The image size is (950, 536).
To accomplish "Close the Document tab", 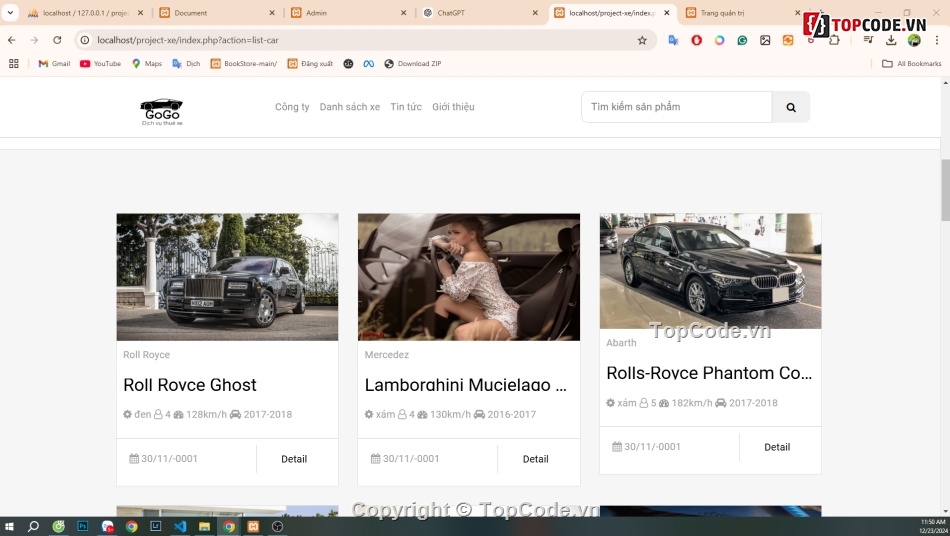I will coord(271,13).
